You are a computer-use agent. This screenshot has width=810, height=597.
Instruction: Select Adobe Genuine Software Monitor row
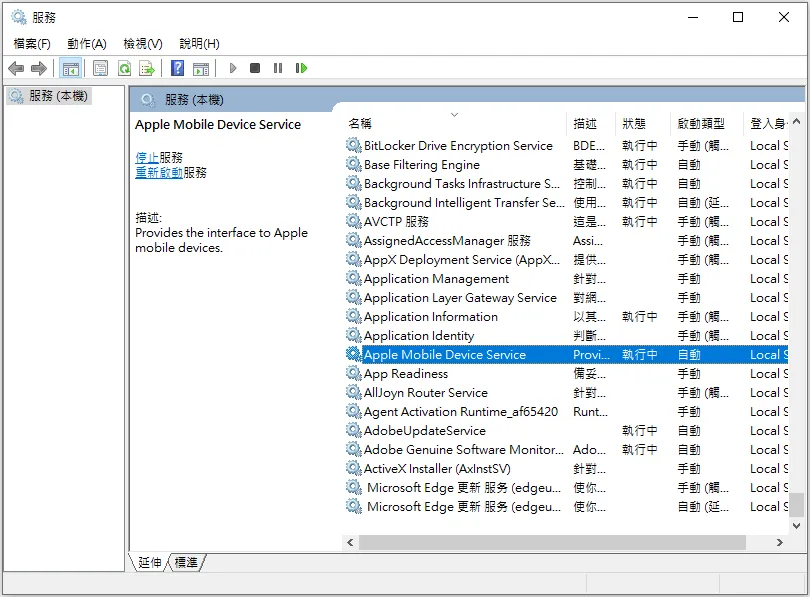(x=567, y=450)
